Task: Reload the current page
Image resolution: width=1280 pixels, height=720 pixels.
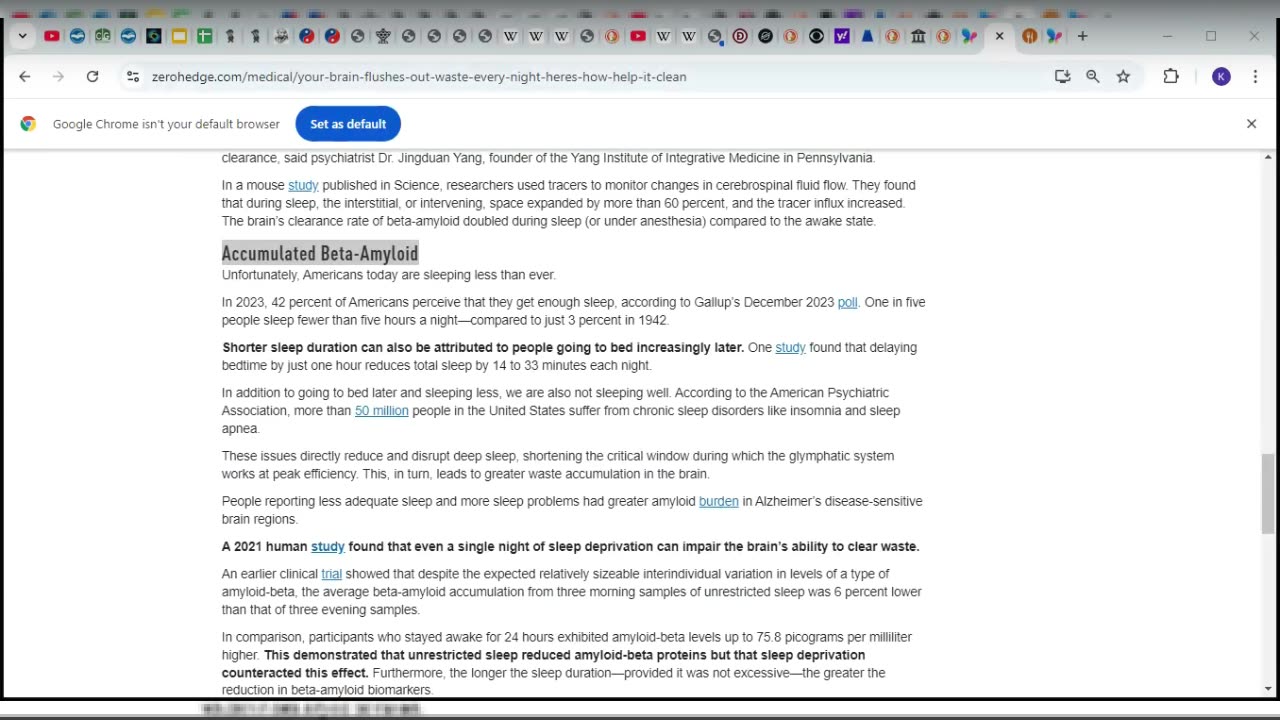Action: click(x=92, y=76)
